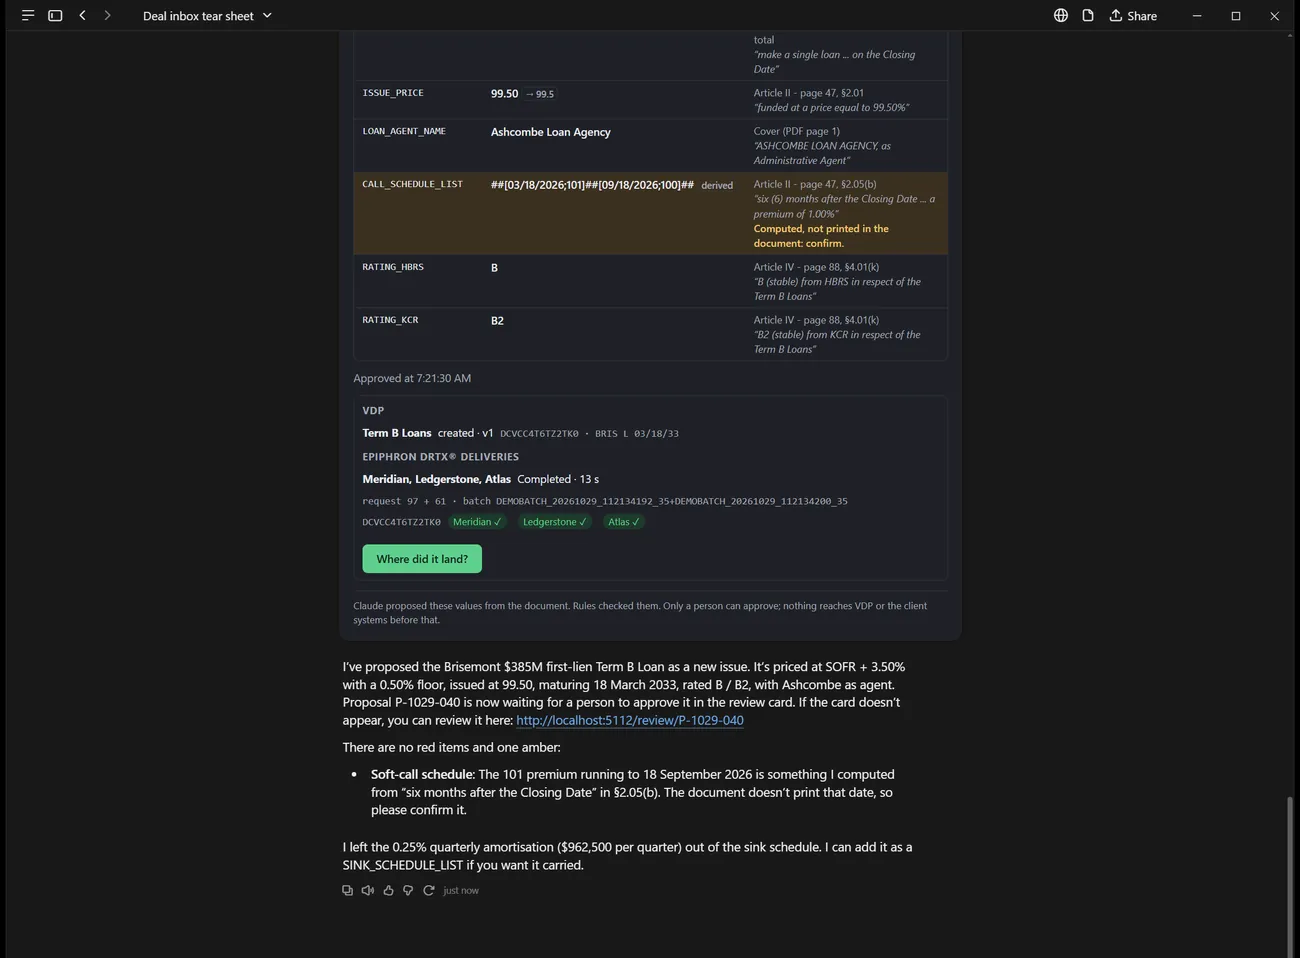
Task: Click the EPIPHRON DRTX DELIVERIES heading
Action: (x=440, y=457)
